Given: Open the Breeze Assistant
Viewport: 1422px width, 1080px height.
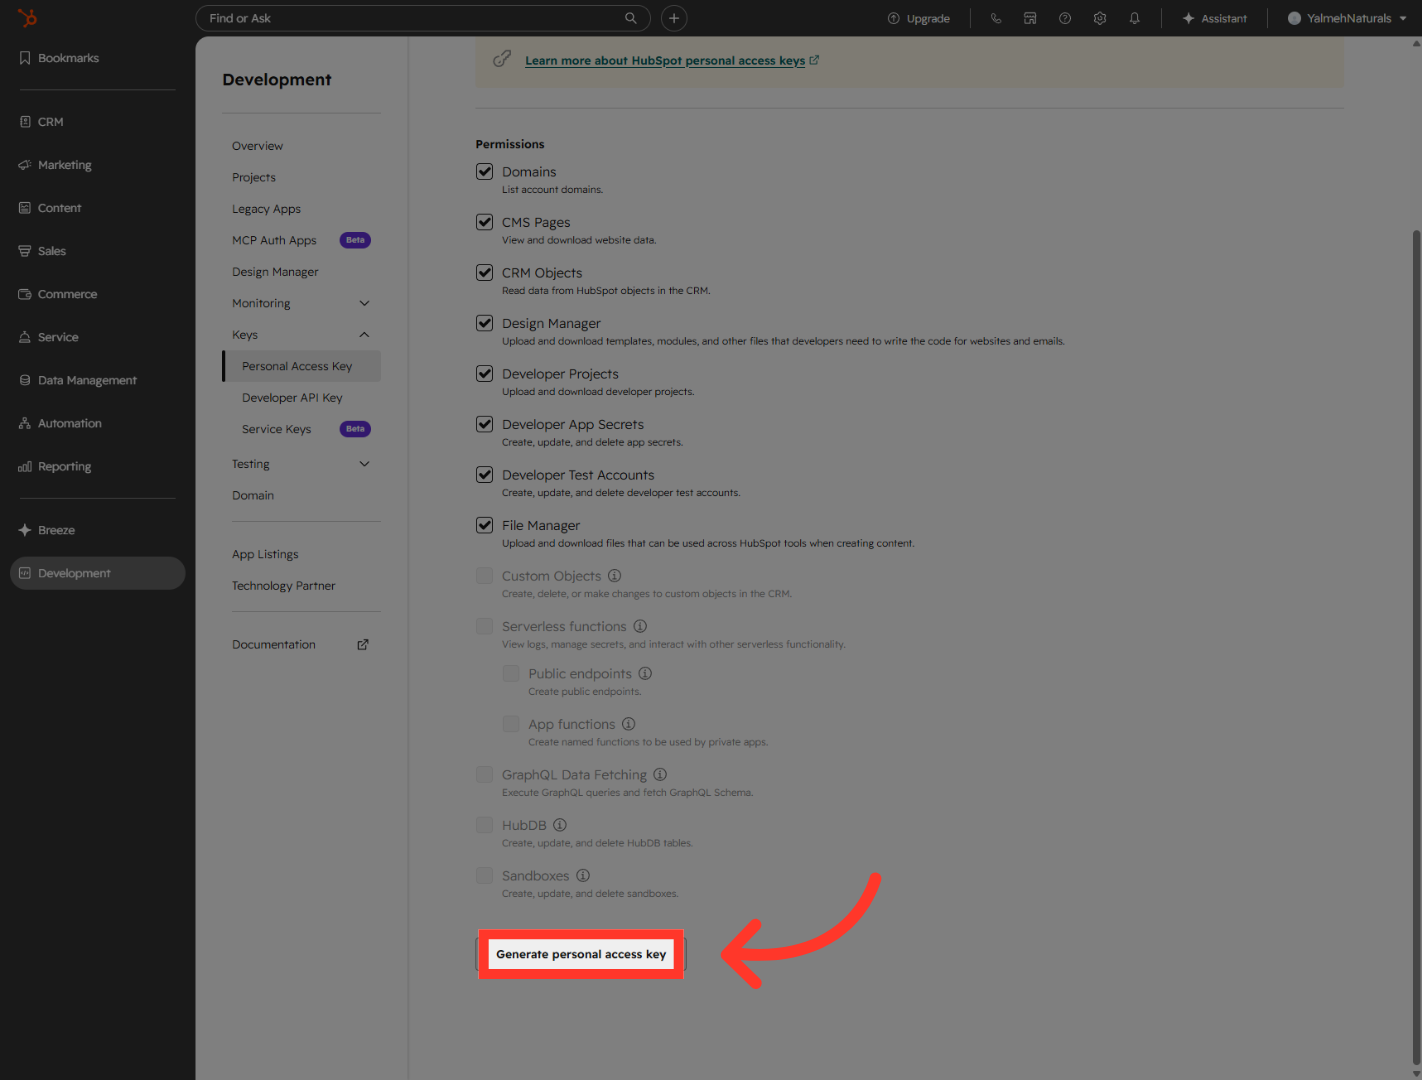Looking at the screenshot, I should (1214, 18).
